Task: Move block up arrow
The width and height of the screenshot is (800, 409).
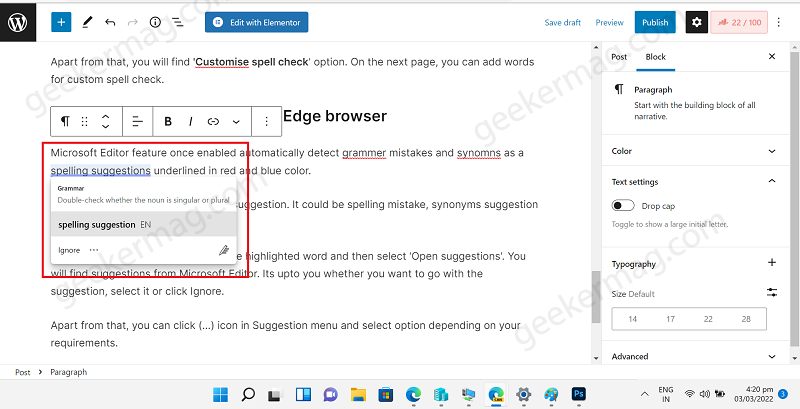Action: point(106,116)
